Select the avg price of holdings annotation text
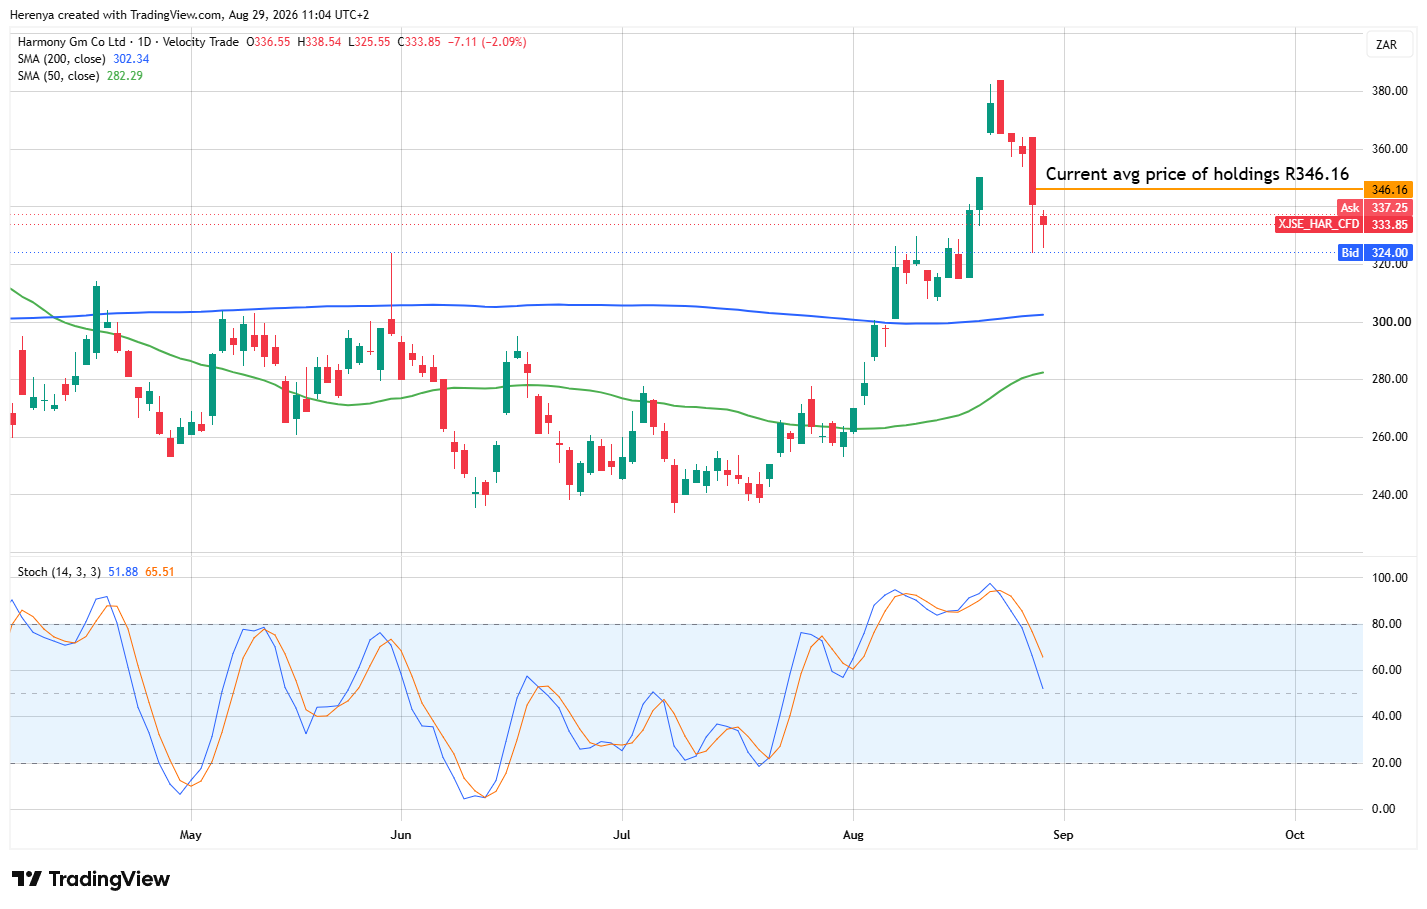Image resolution: width=1427 pixels, height=909 pixels. coord(1197,174)
